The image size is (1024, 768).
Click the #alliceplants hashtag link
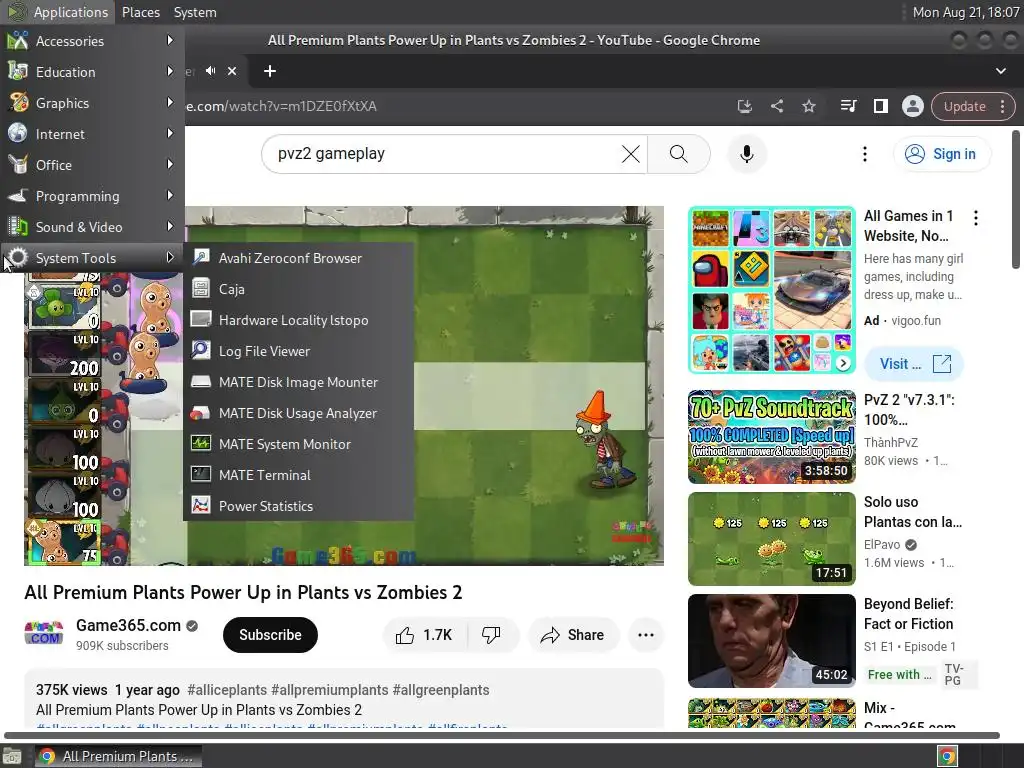[x=227, y=690]
